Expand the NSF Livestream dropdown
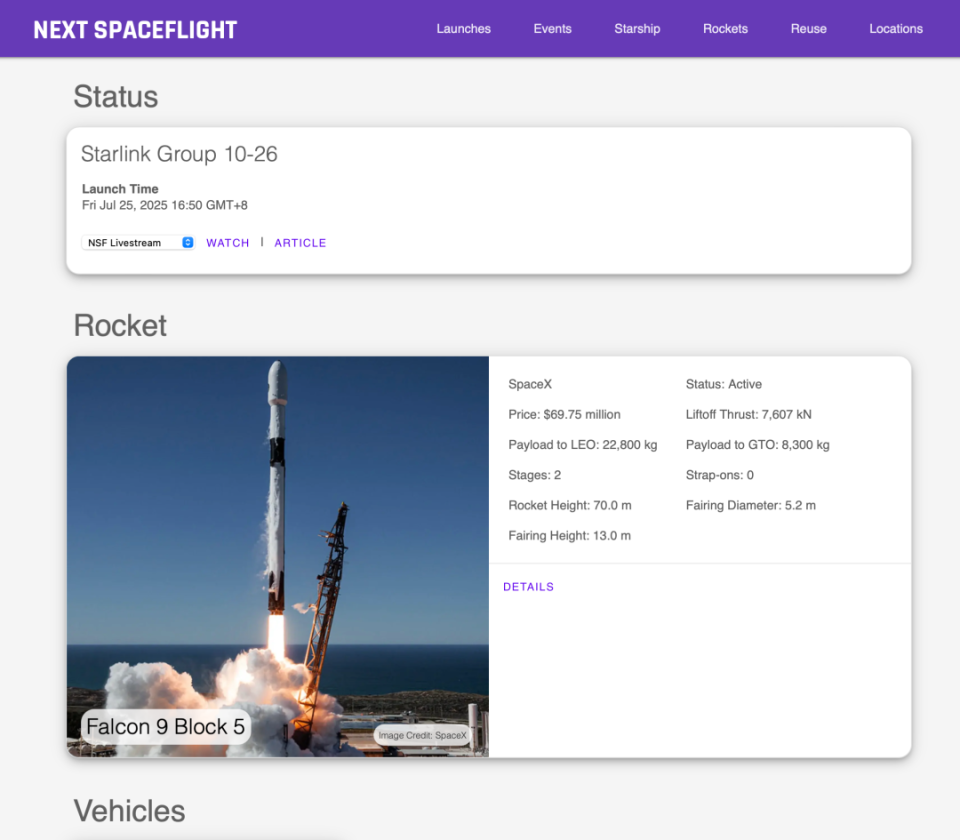 point(138,242)
